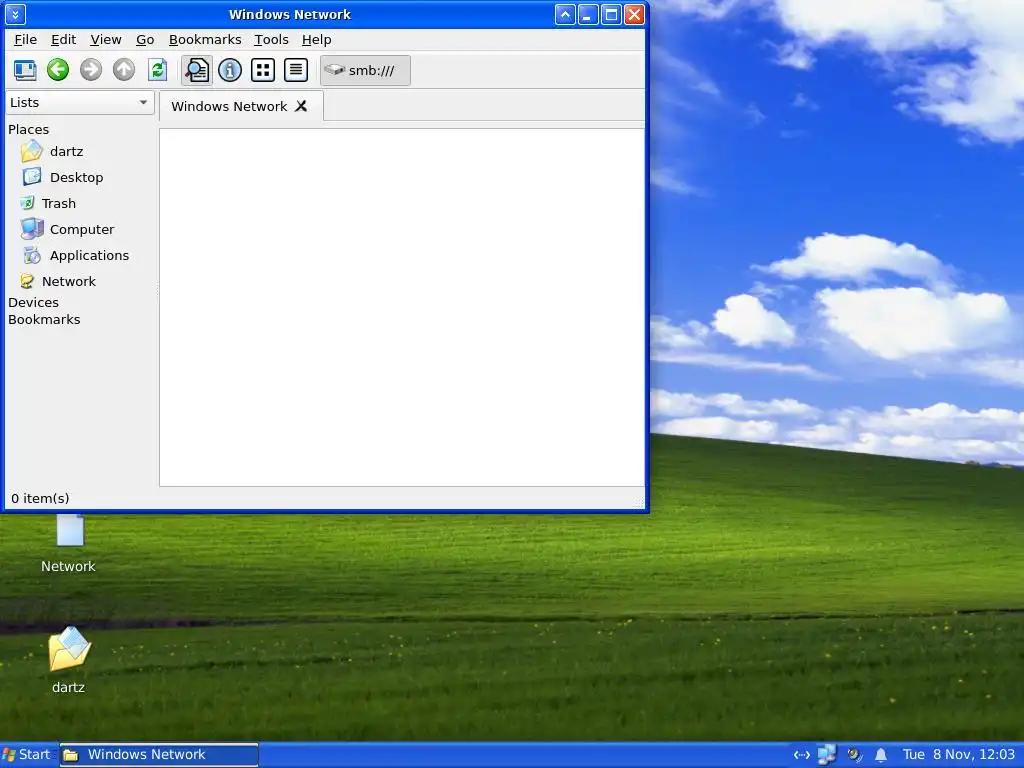Select the Network desktop icon

click(x=69, y=543)
